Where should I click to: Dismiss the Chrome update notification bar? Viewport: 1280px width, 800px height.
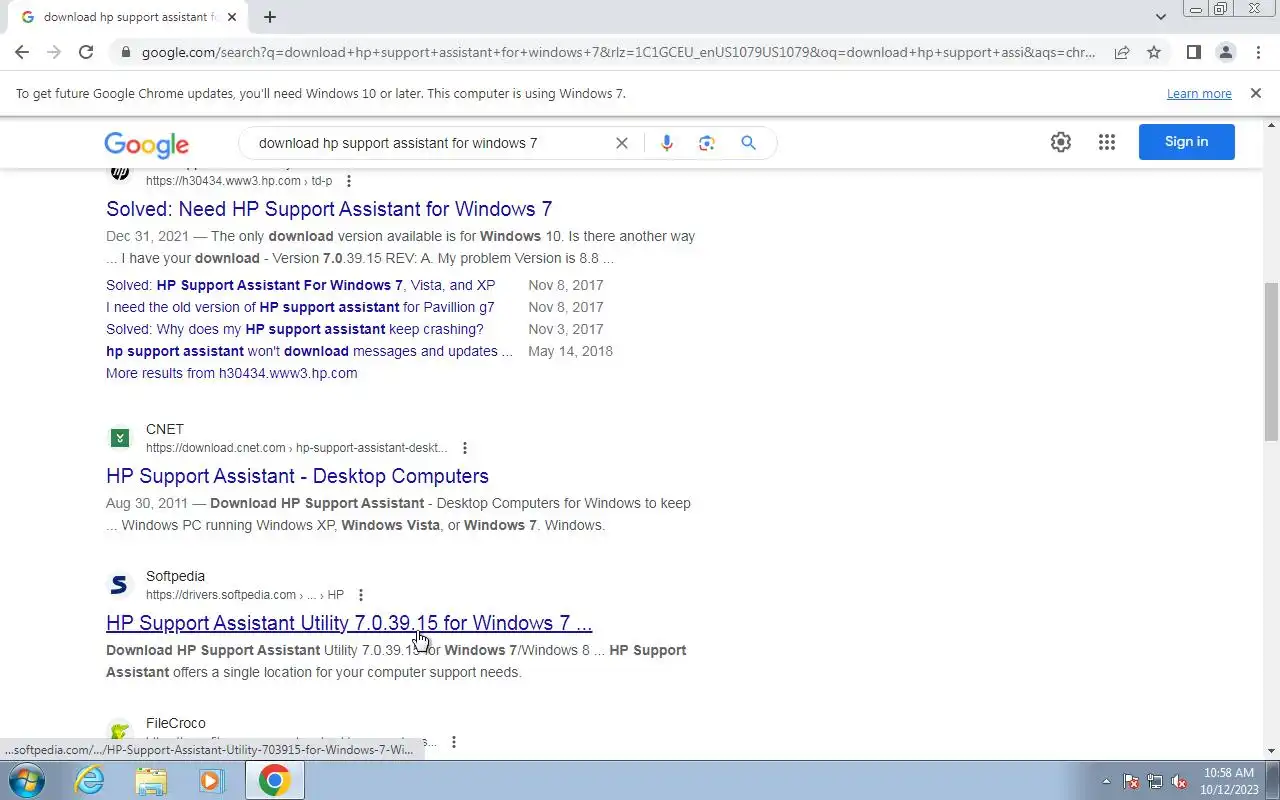(1255, 93)
